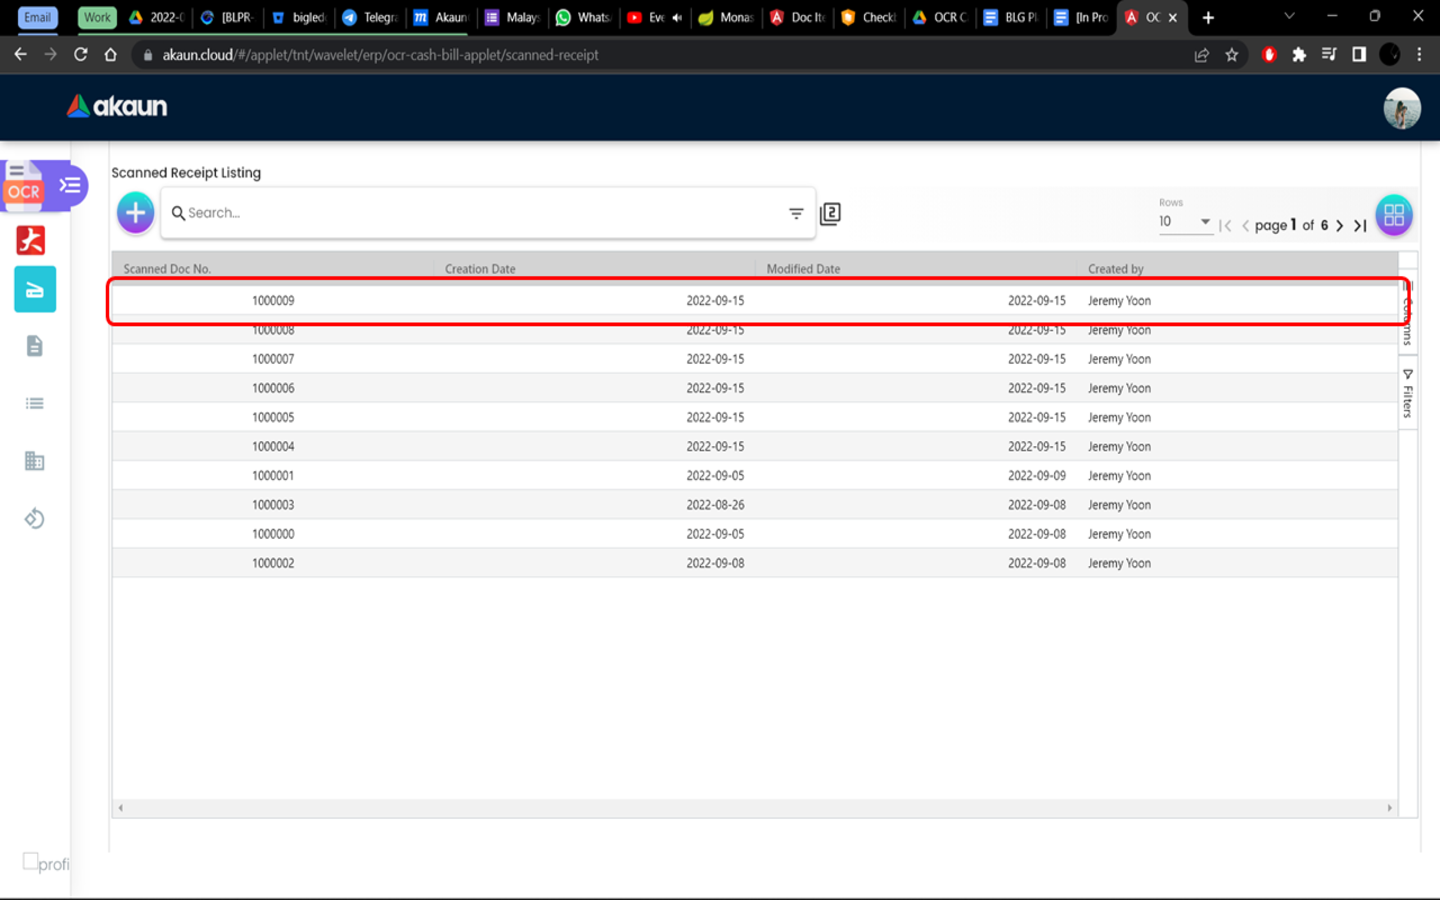Open the Rows per page dropdown

click(1185, 222)
